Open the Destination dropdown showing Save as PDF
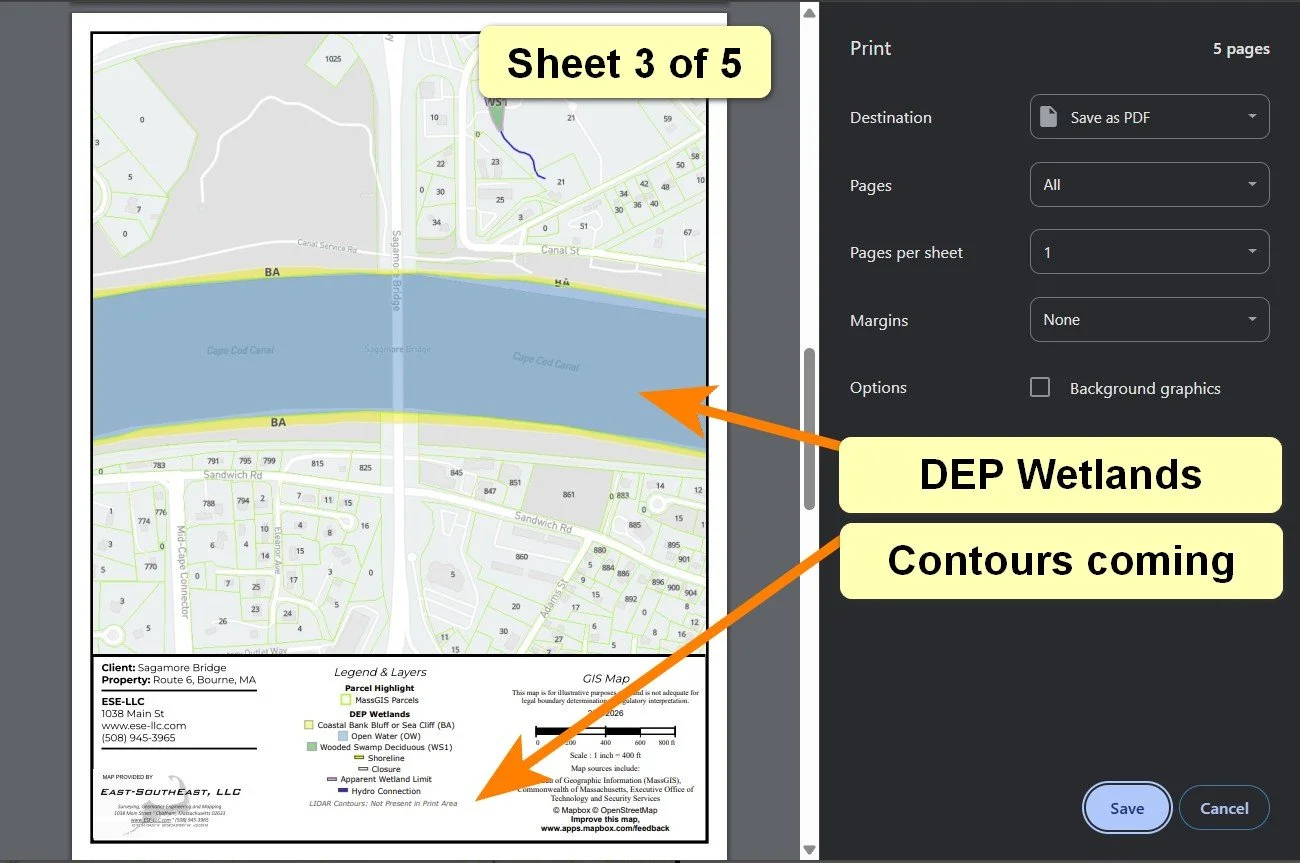Image resolution: width=1300 pixels, height=863 pixels. click(1149, 117)
